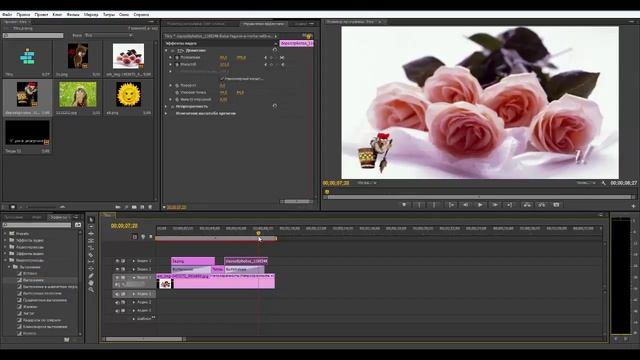This screenshot has height=360, width=640.
Task: Reset the Непрозрачность effect parameters
Action: pos(275,106)
